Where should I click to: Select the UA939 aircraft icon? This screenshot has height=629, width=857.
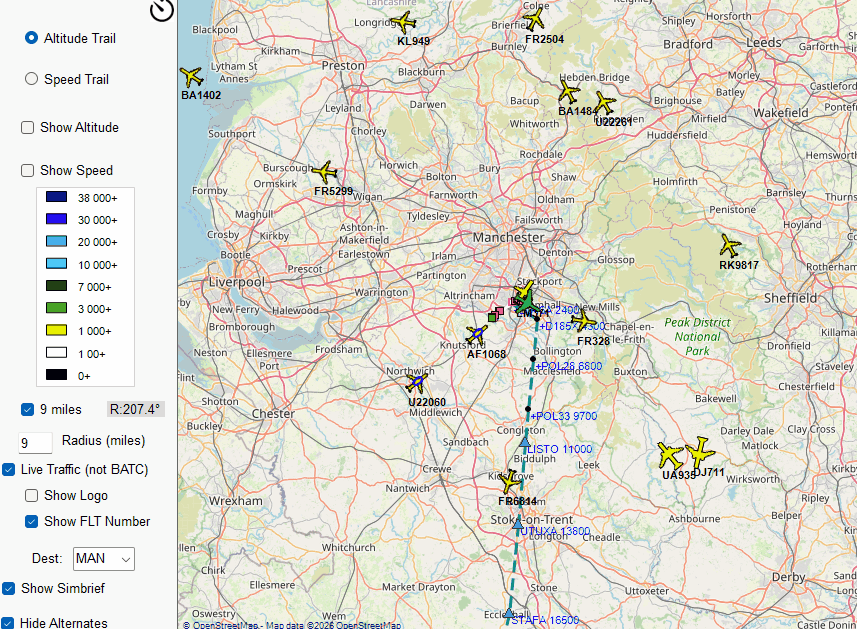[670, 456]
